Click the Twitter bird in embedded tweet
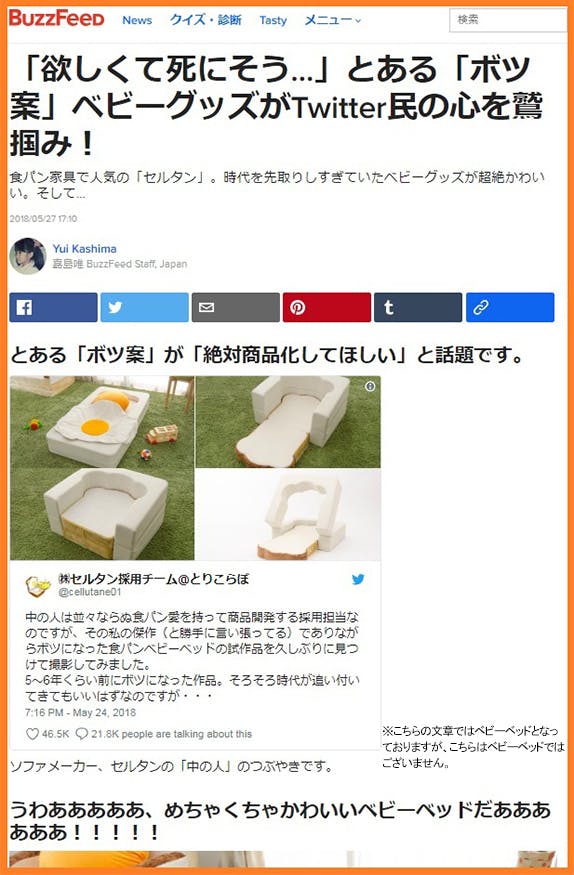Viewport: 574px width, 875px height. pos(358,579)
